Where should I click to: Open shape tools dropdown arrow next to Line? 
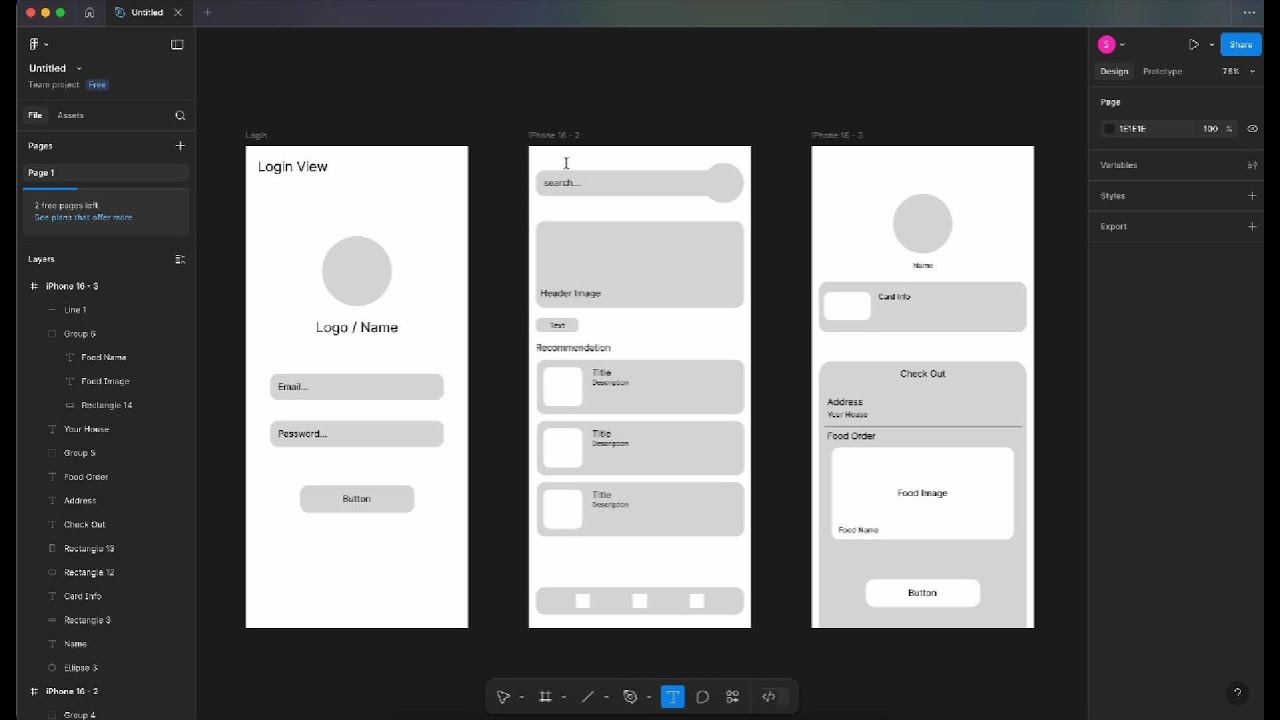tap(606, 697)
